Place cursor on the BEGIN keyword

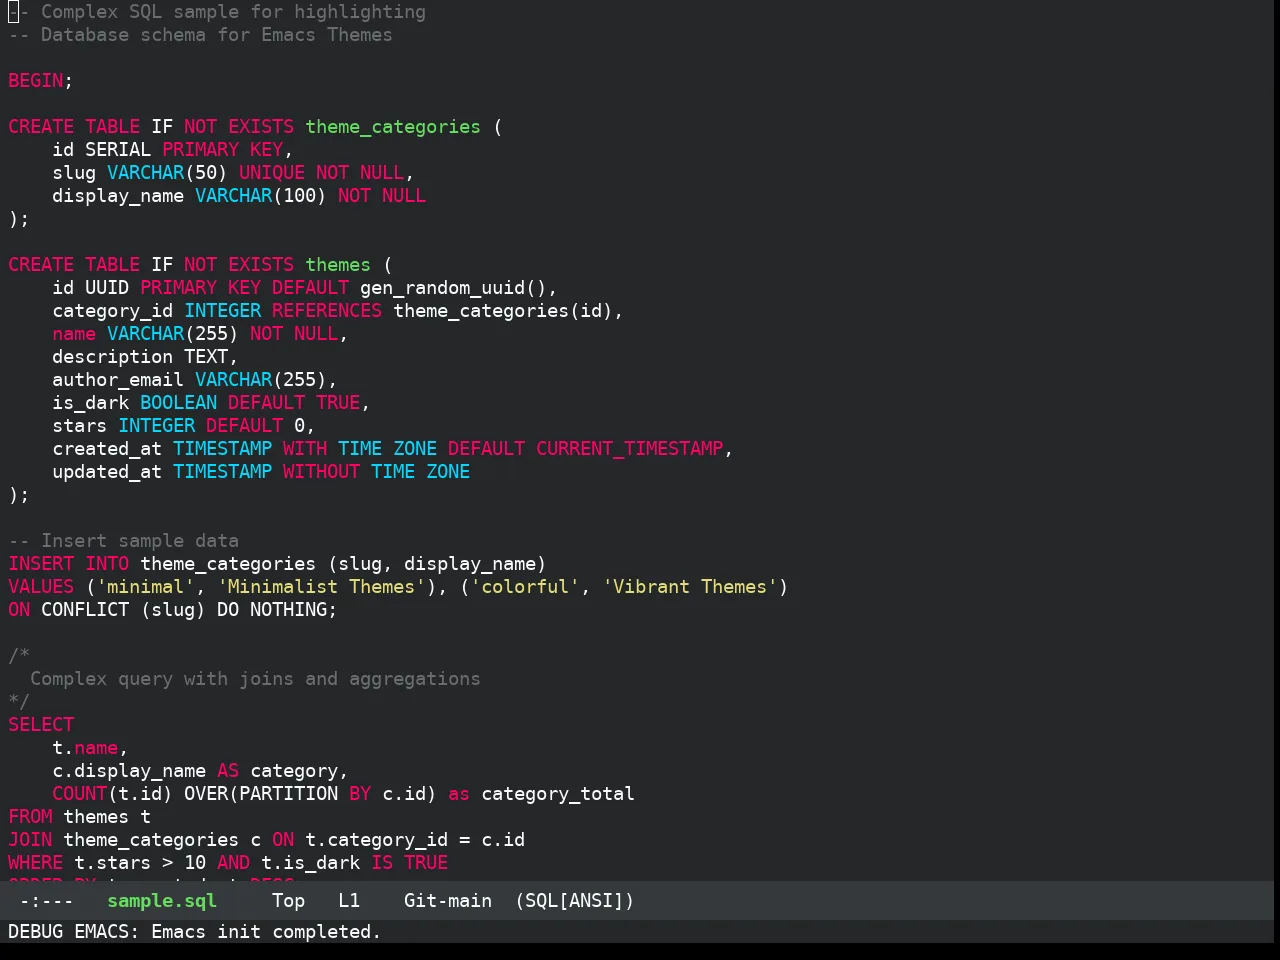tap(36, 81)
